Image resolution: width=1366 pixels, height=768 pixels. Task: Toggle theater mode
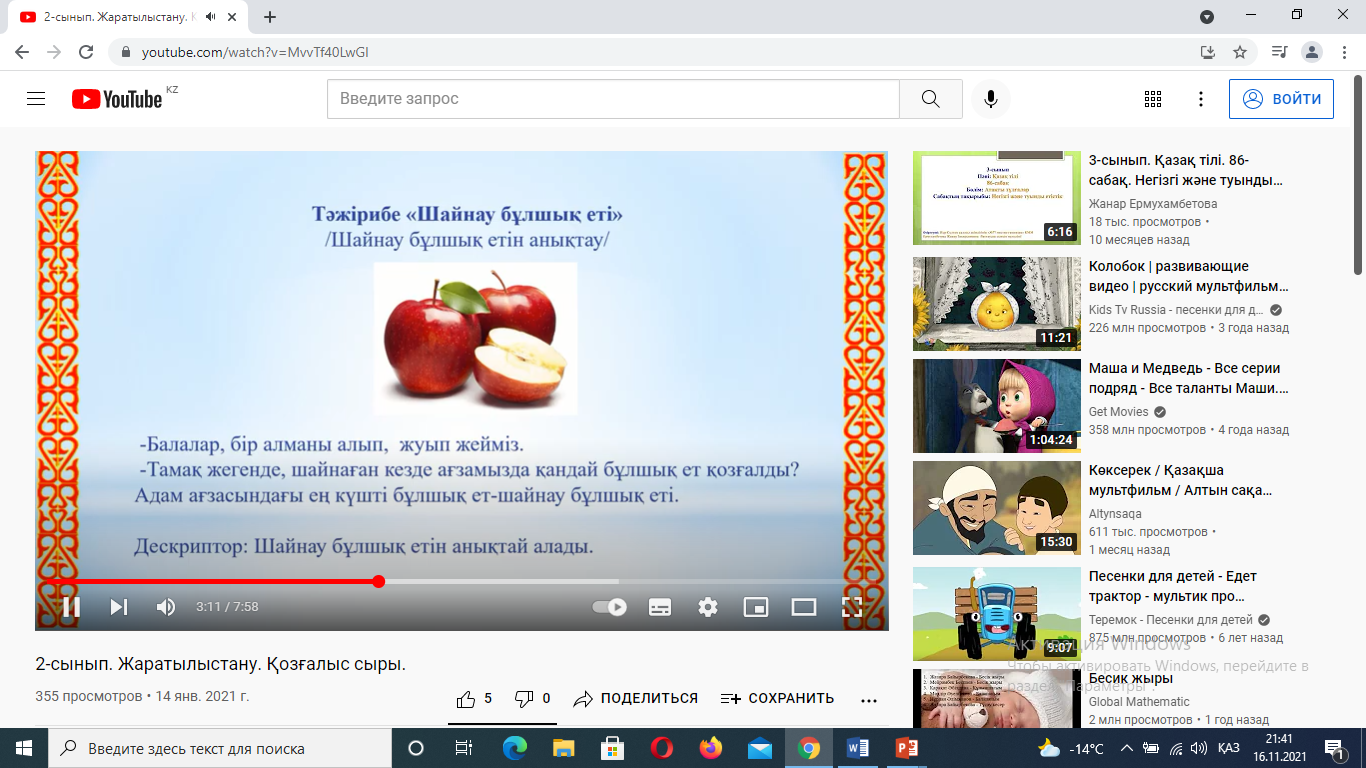pyautogui.click(x=804, y=606)
